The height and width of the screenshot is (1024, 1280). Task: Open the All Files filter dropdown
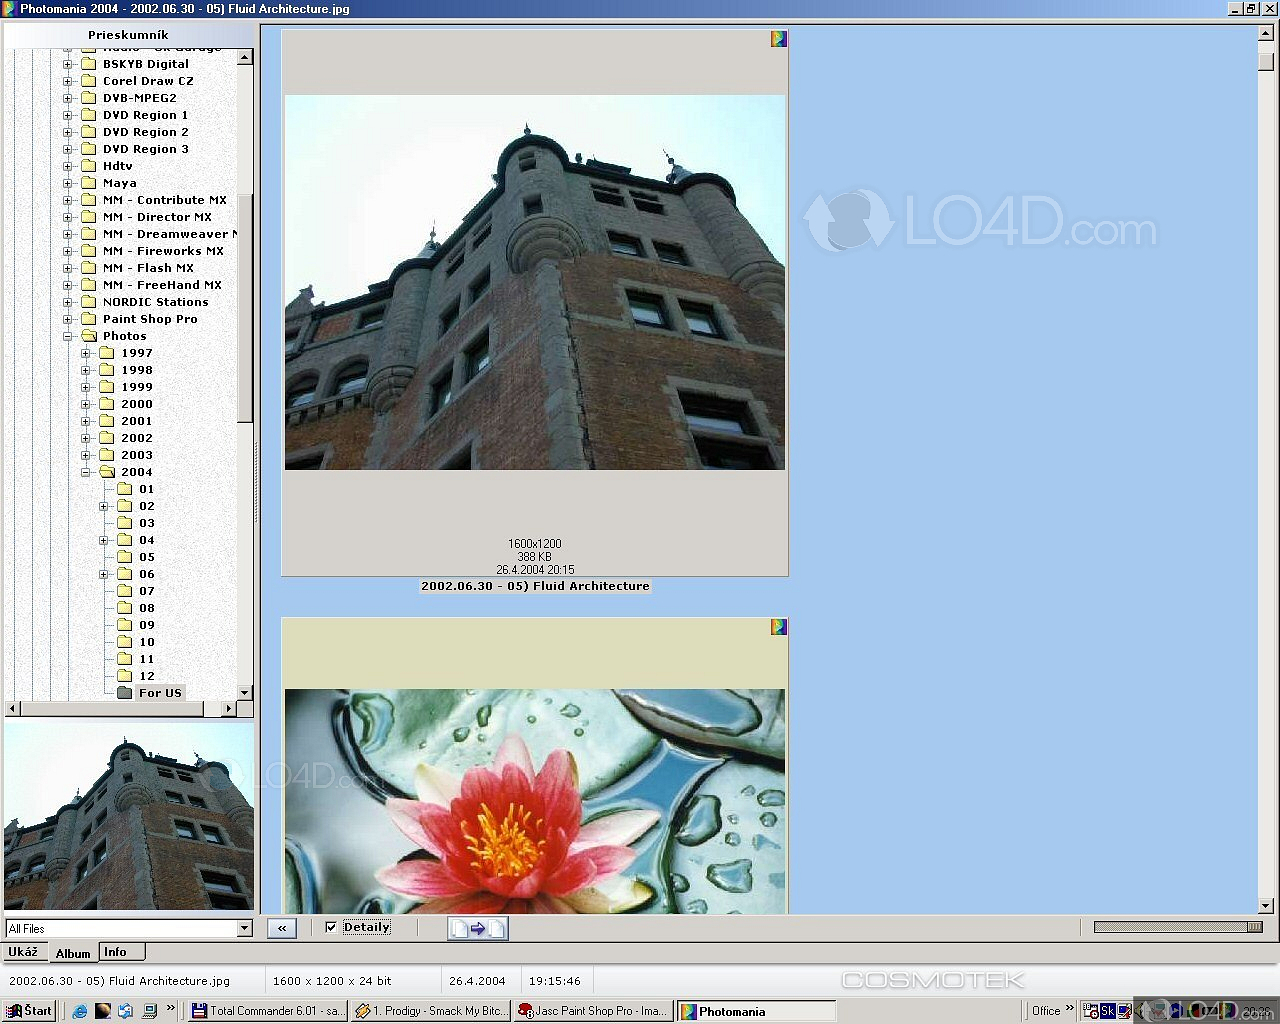245,929
